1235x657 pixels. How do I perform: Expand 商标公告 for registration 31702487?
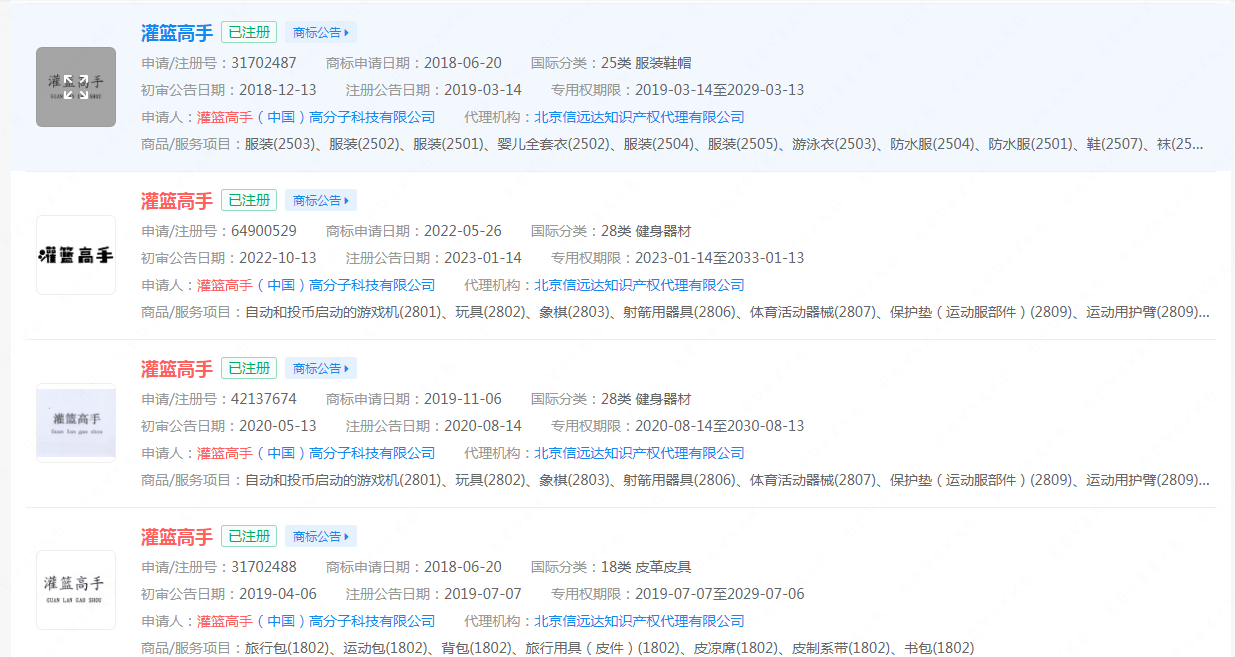321,32
